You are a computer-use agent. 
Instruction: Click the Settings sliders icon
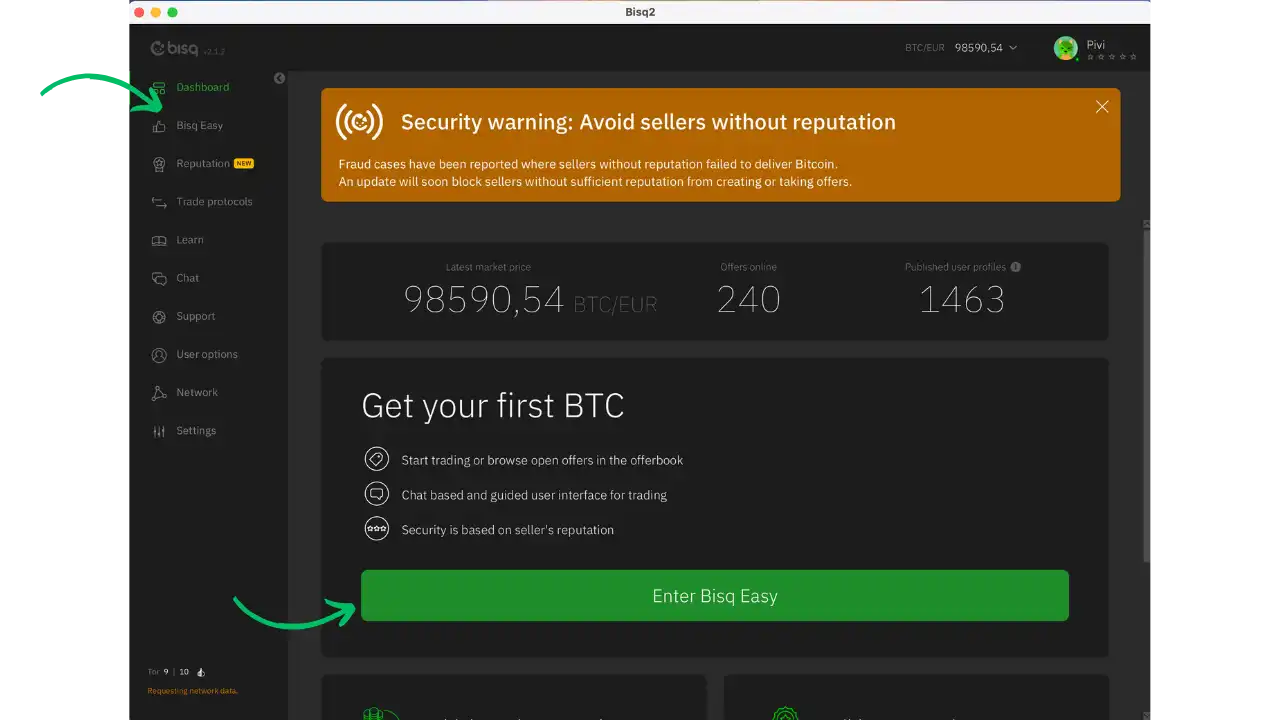[159, 431]
